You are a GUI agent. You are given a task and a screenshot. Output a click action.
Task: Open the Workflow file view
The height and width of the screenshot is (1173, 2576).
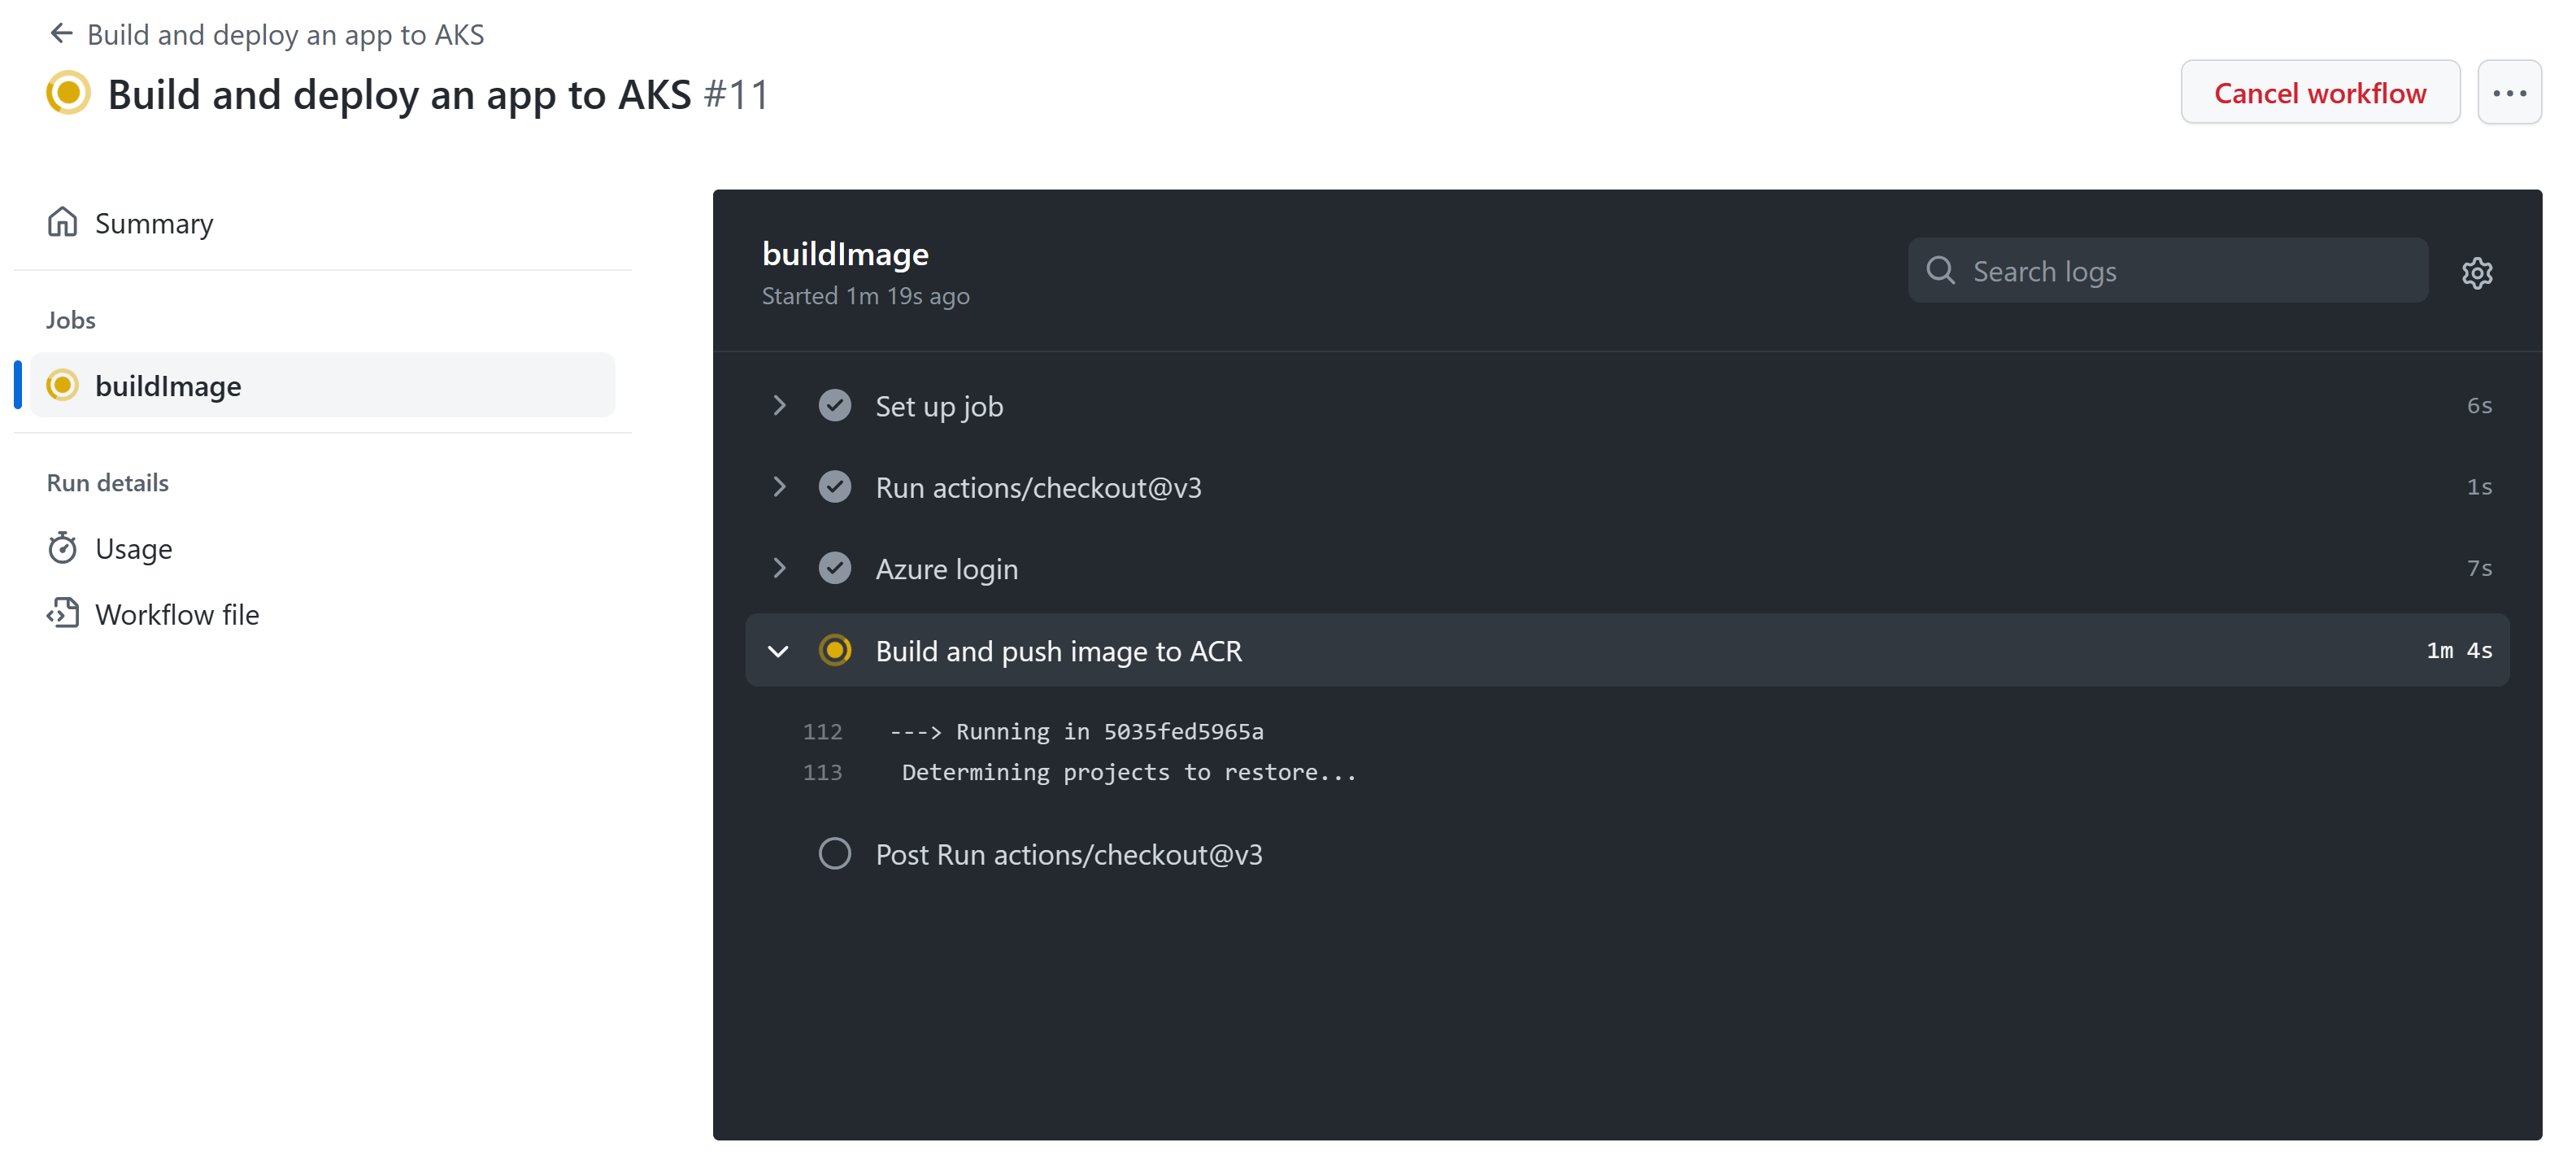click(177, 614)
